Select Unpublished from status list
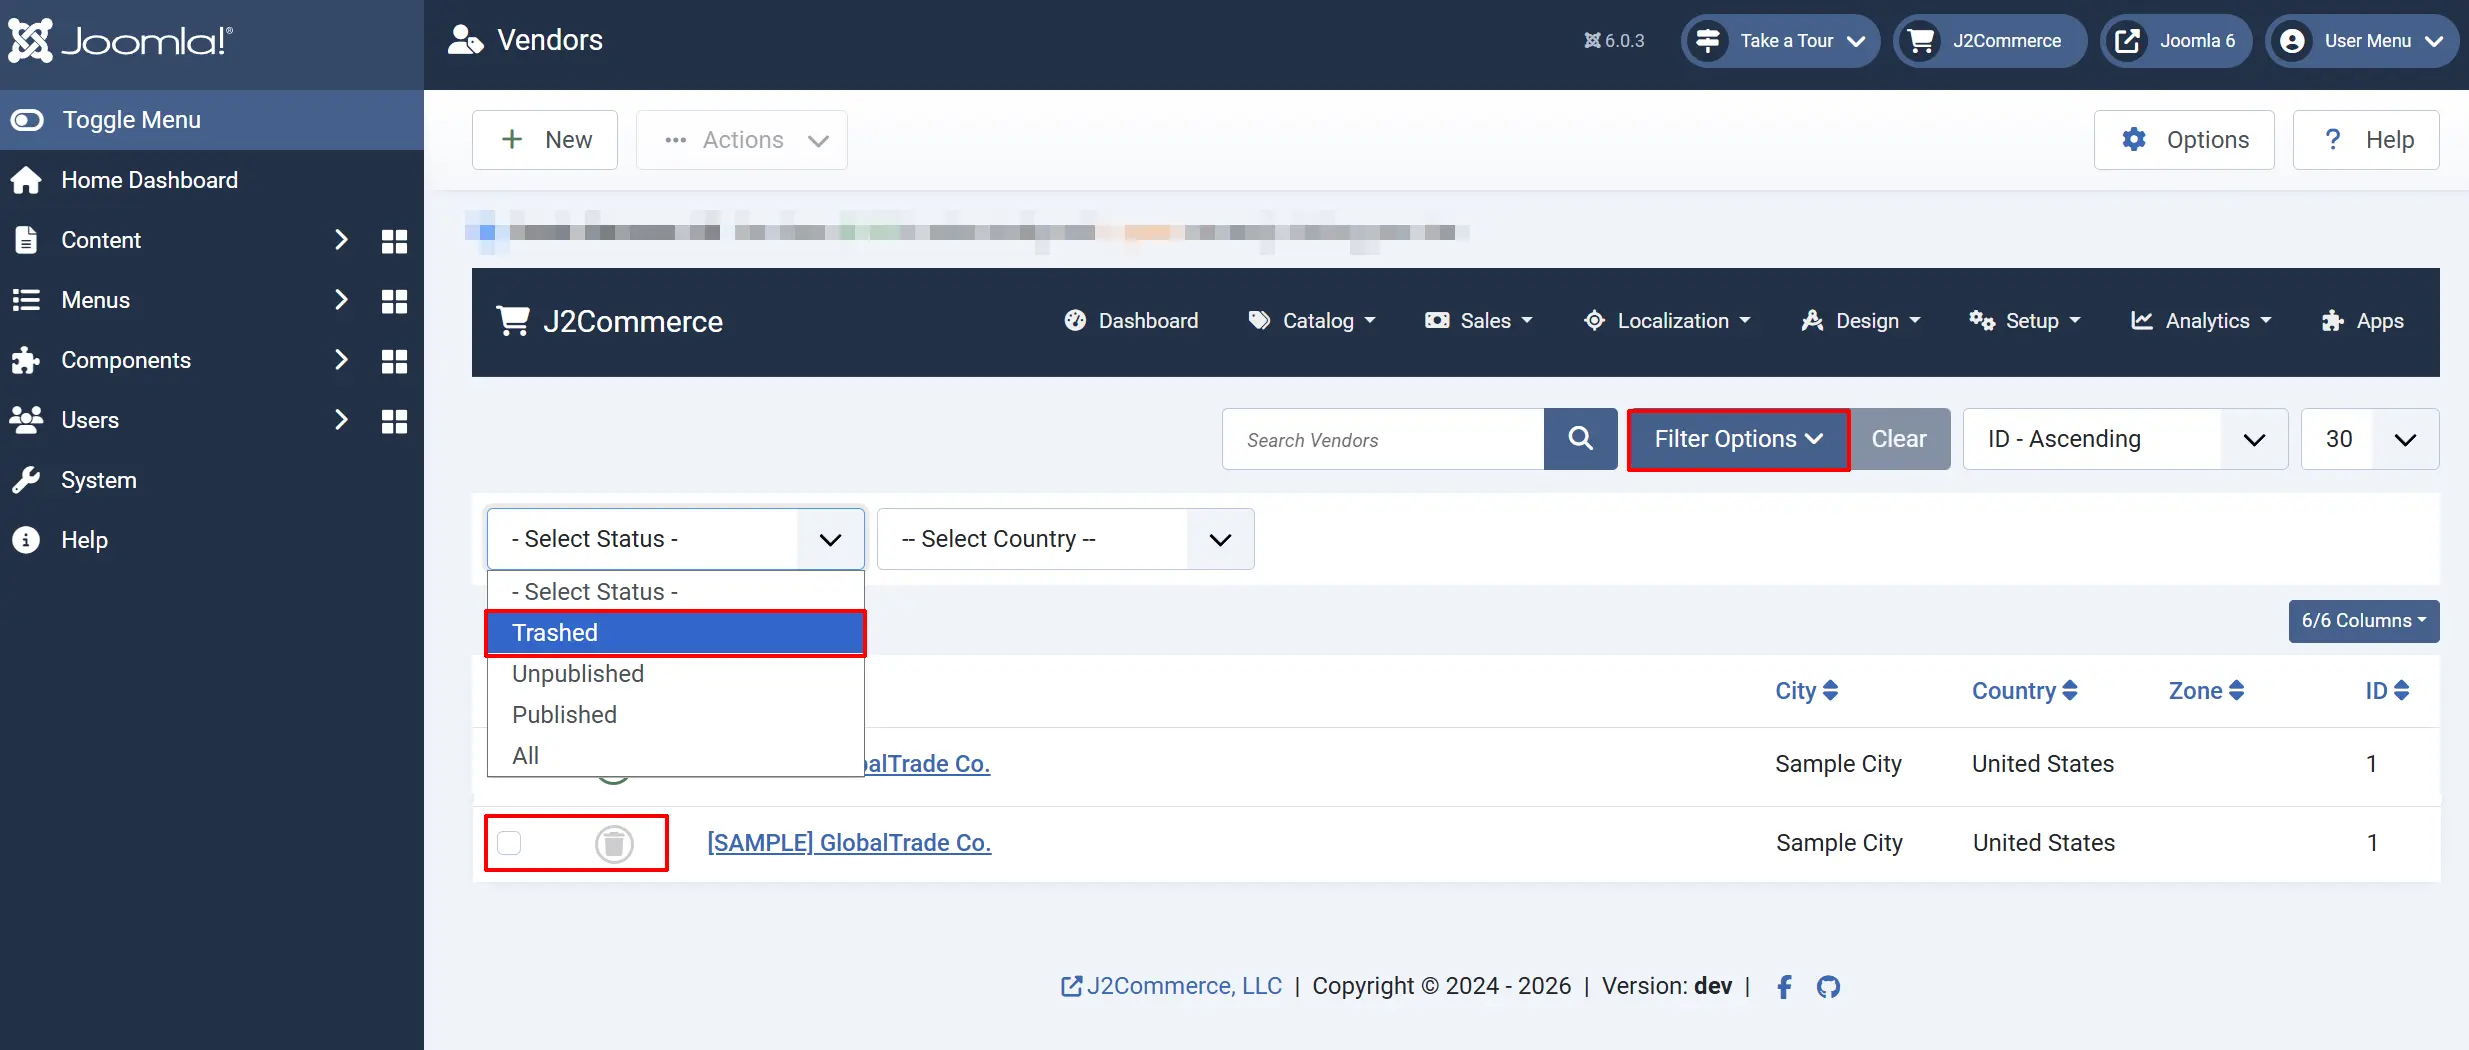 (676, 674)
